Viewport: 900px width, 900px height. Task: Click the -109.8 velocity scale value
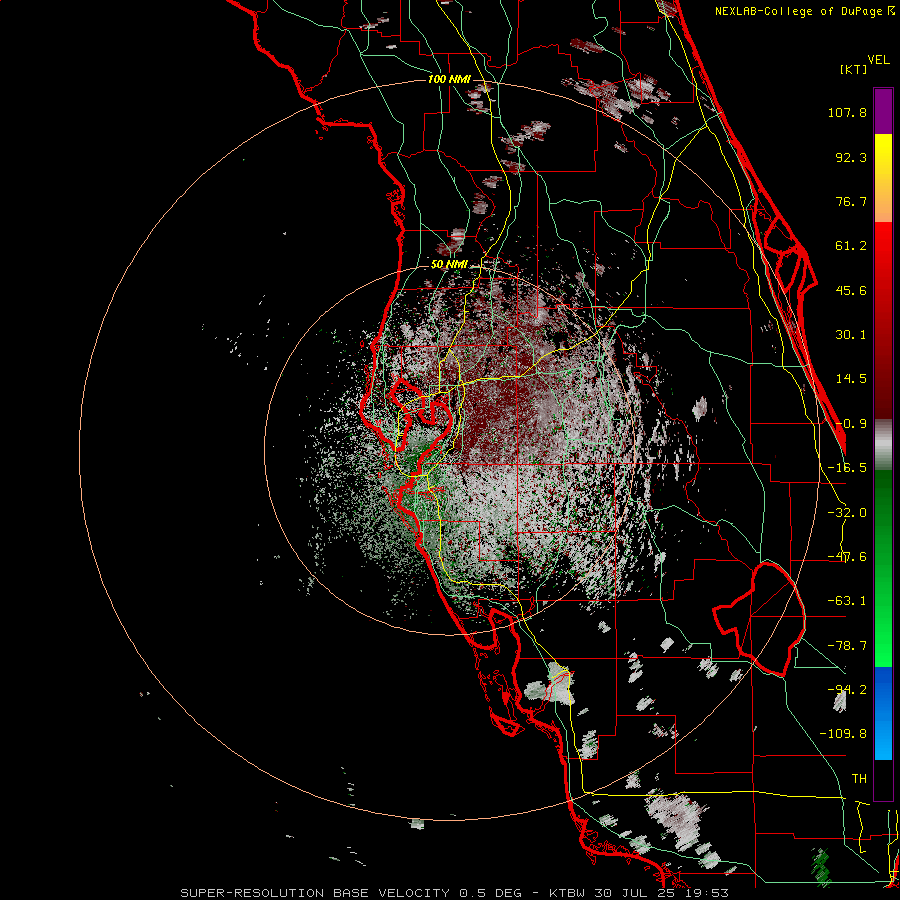[x=843, y=734]
